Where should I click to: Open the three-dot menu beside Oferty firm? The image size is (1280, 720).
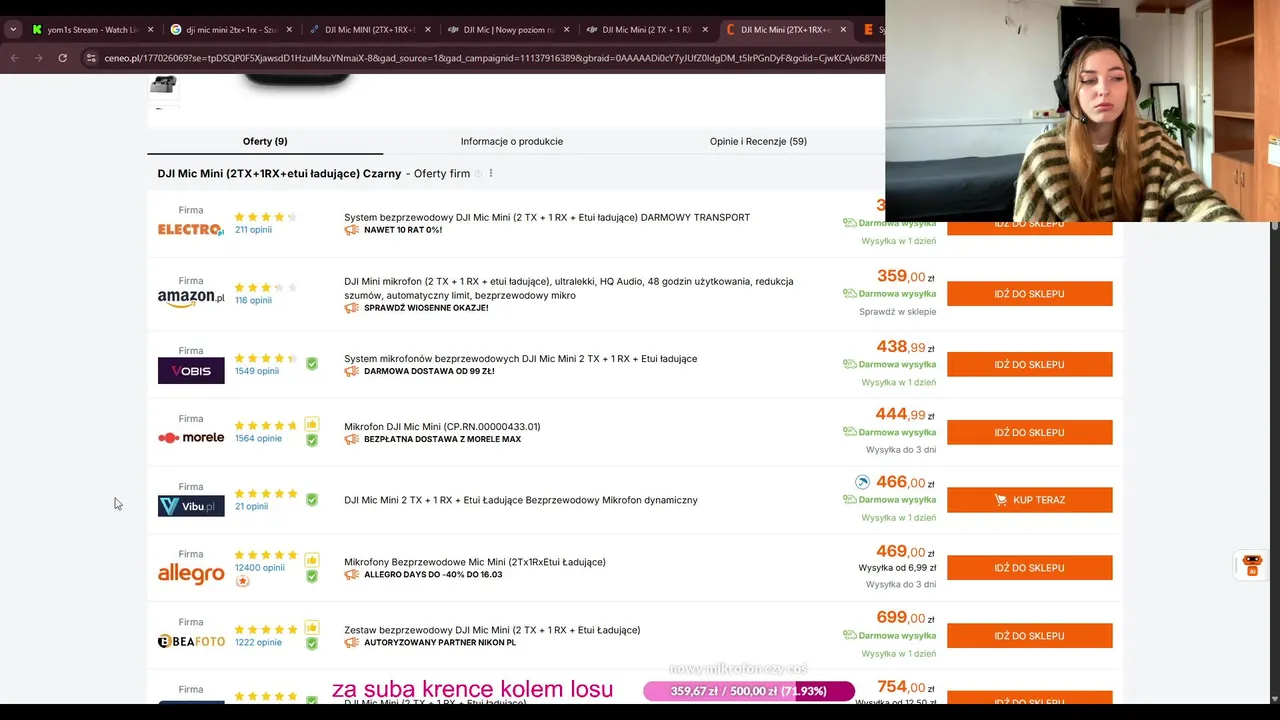coord(490,173)
